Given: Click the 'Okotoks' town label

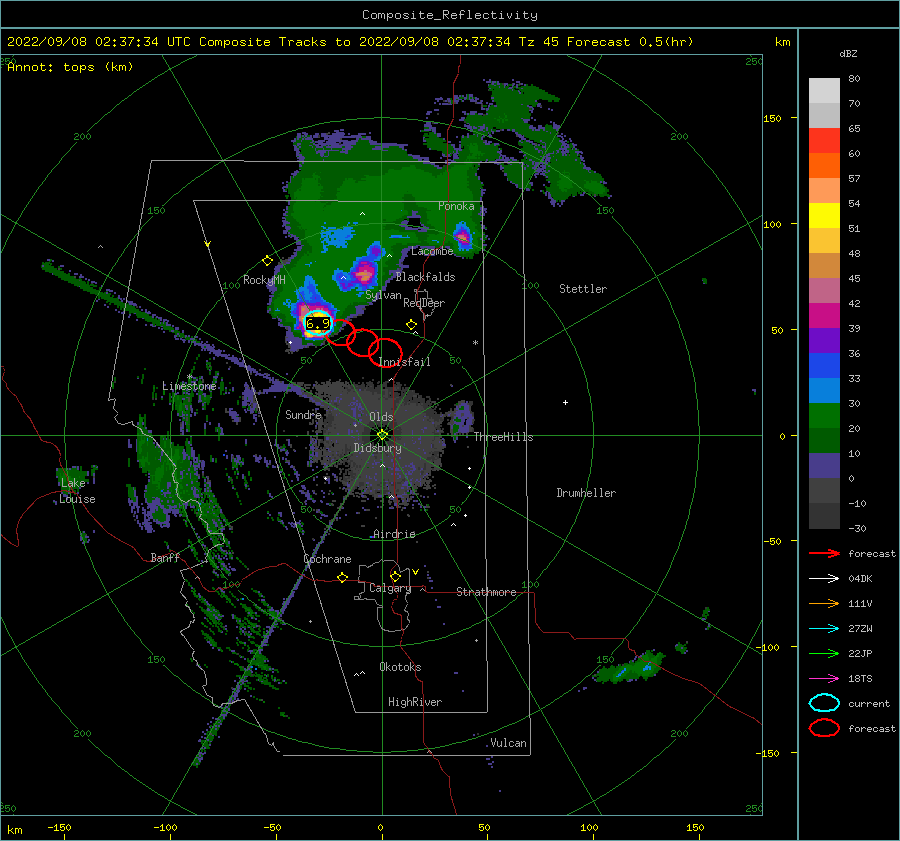Looking at the screenshot, I should click(x=400, y=667).
